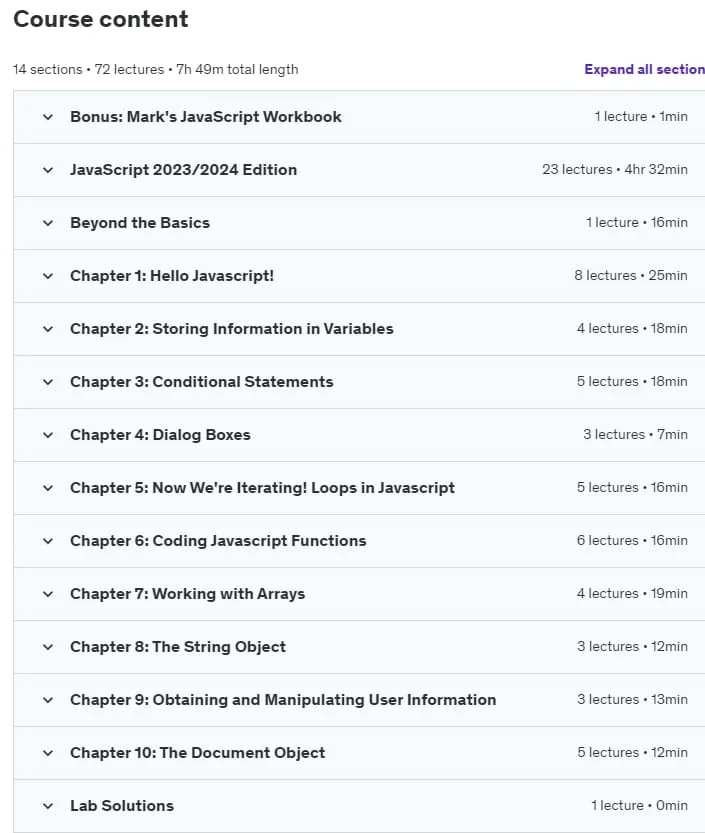Select Chapter 7: Working with Arrays title
705x833 pixels.
(188, 594)
